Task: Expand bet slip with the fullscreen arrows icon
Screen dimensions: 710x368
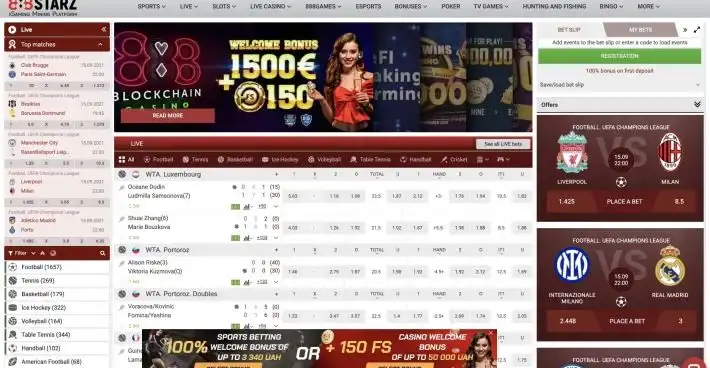Action: [697, 30]
